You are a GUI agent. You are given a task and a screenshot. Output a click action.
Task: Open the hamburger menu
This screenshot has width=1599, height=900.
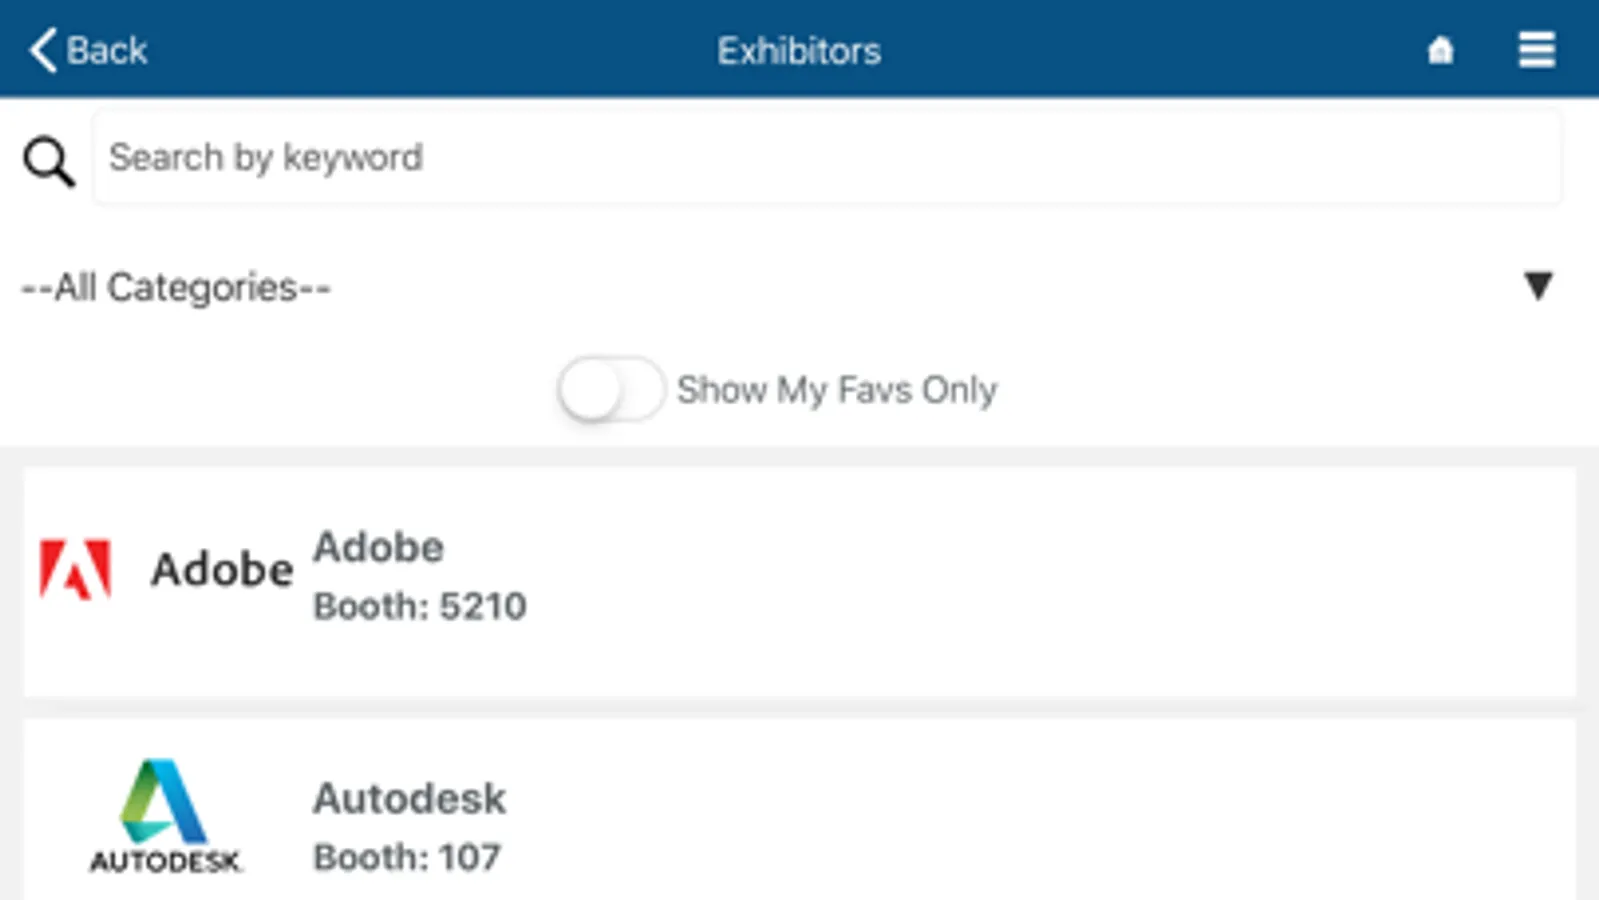click(x=1536, y=50)
